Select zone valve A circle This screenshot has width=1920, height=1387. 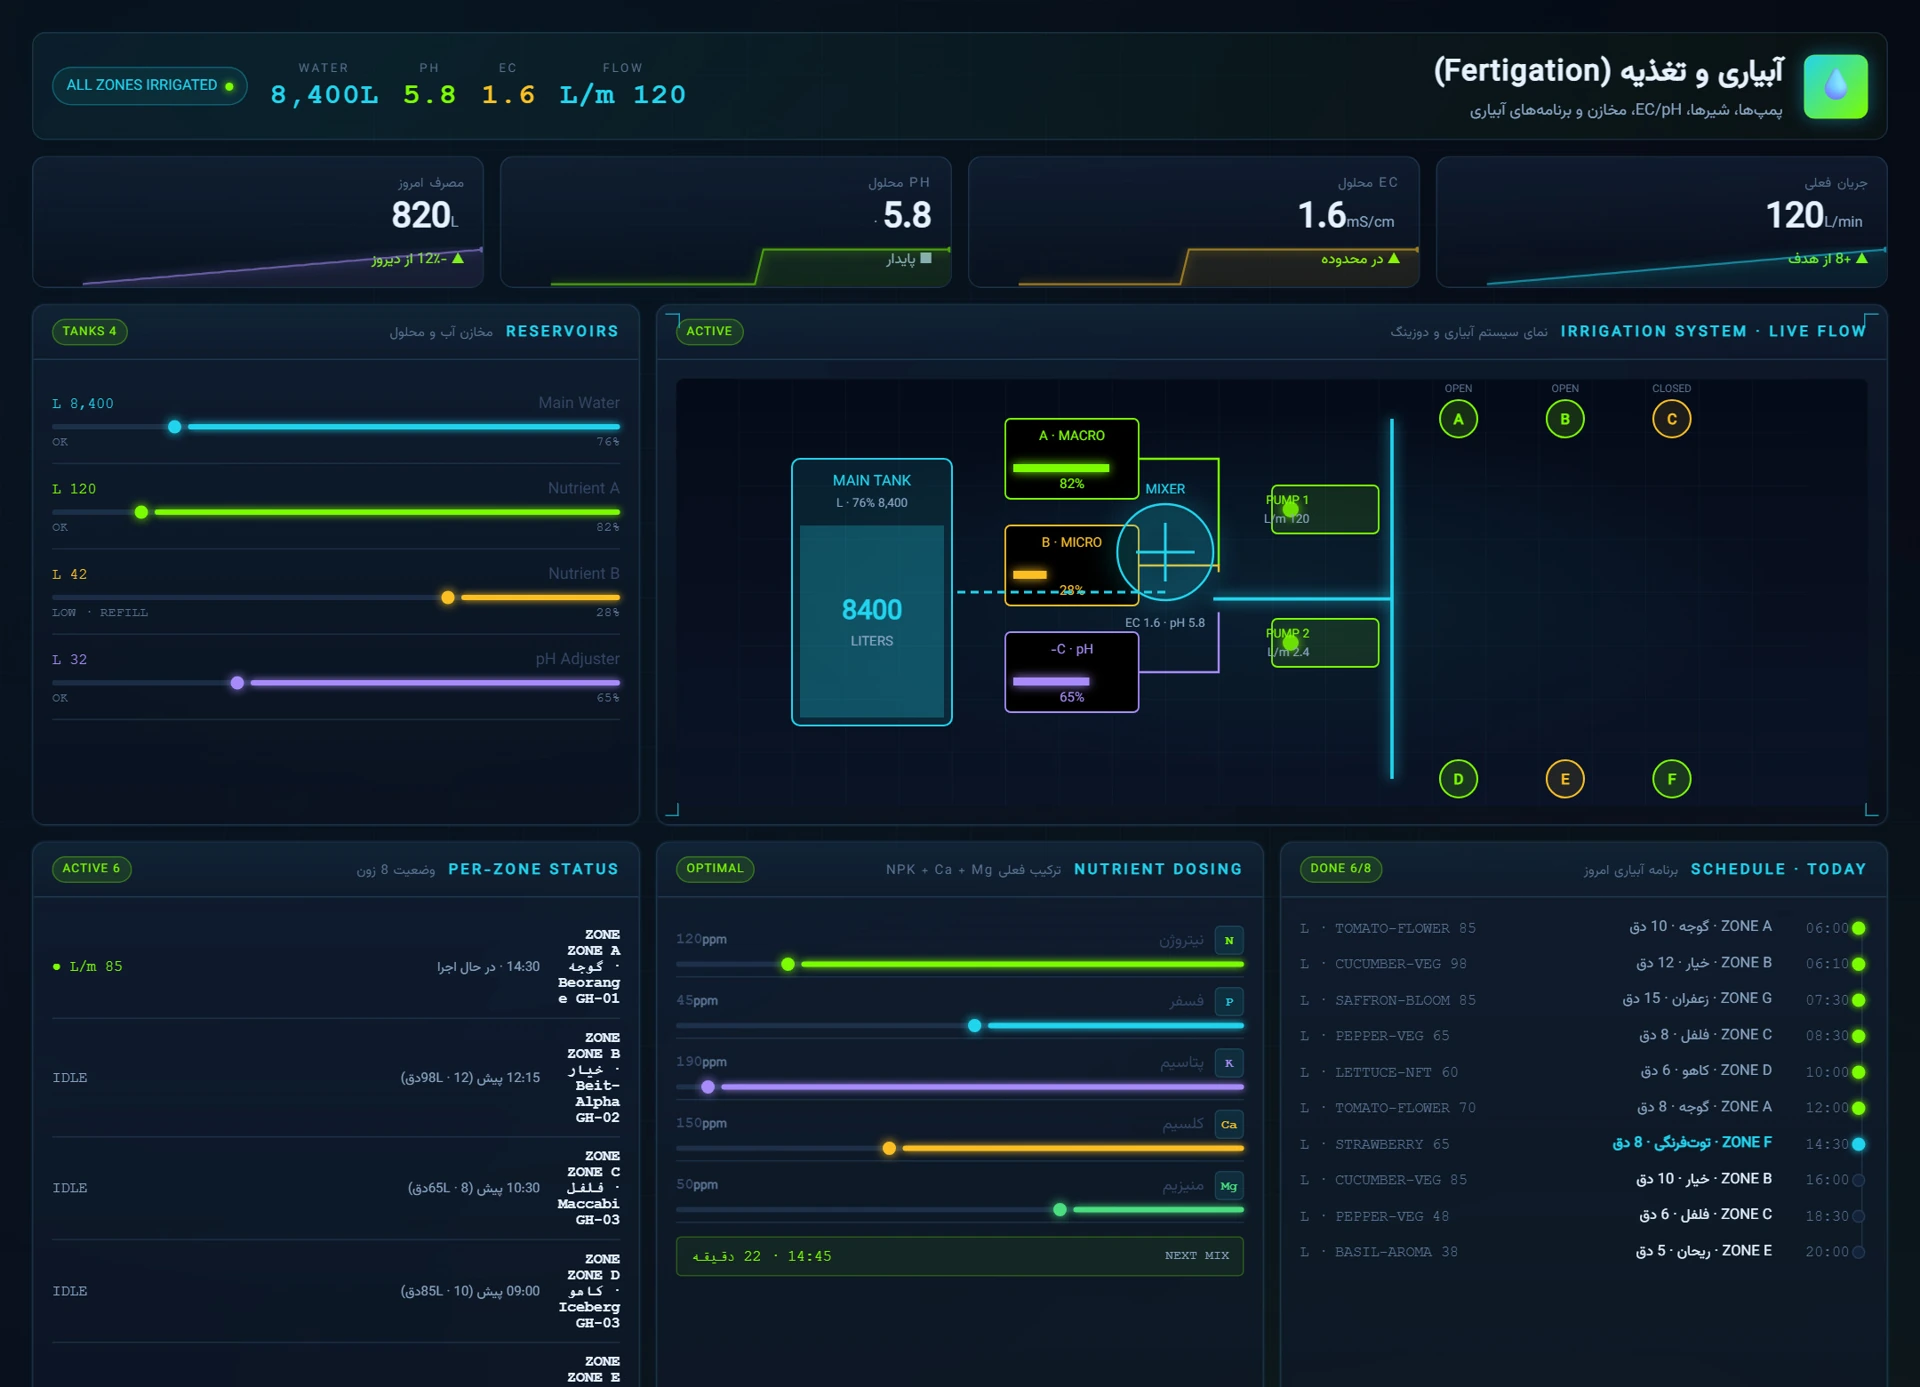click(x=1458, y=419)
